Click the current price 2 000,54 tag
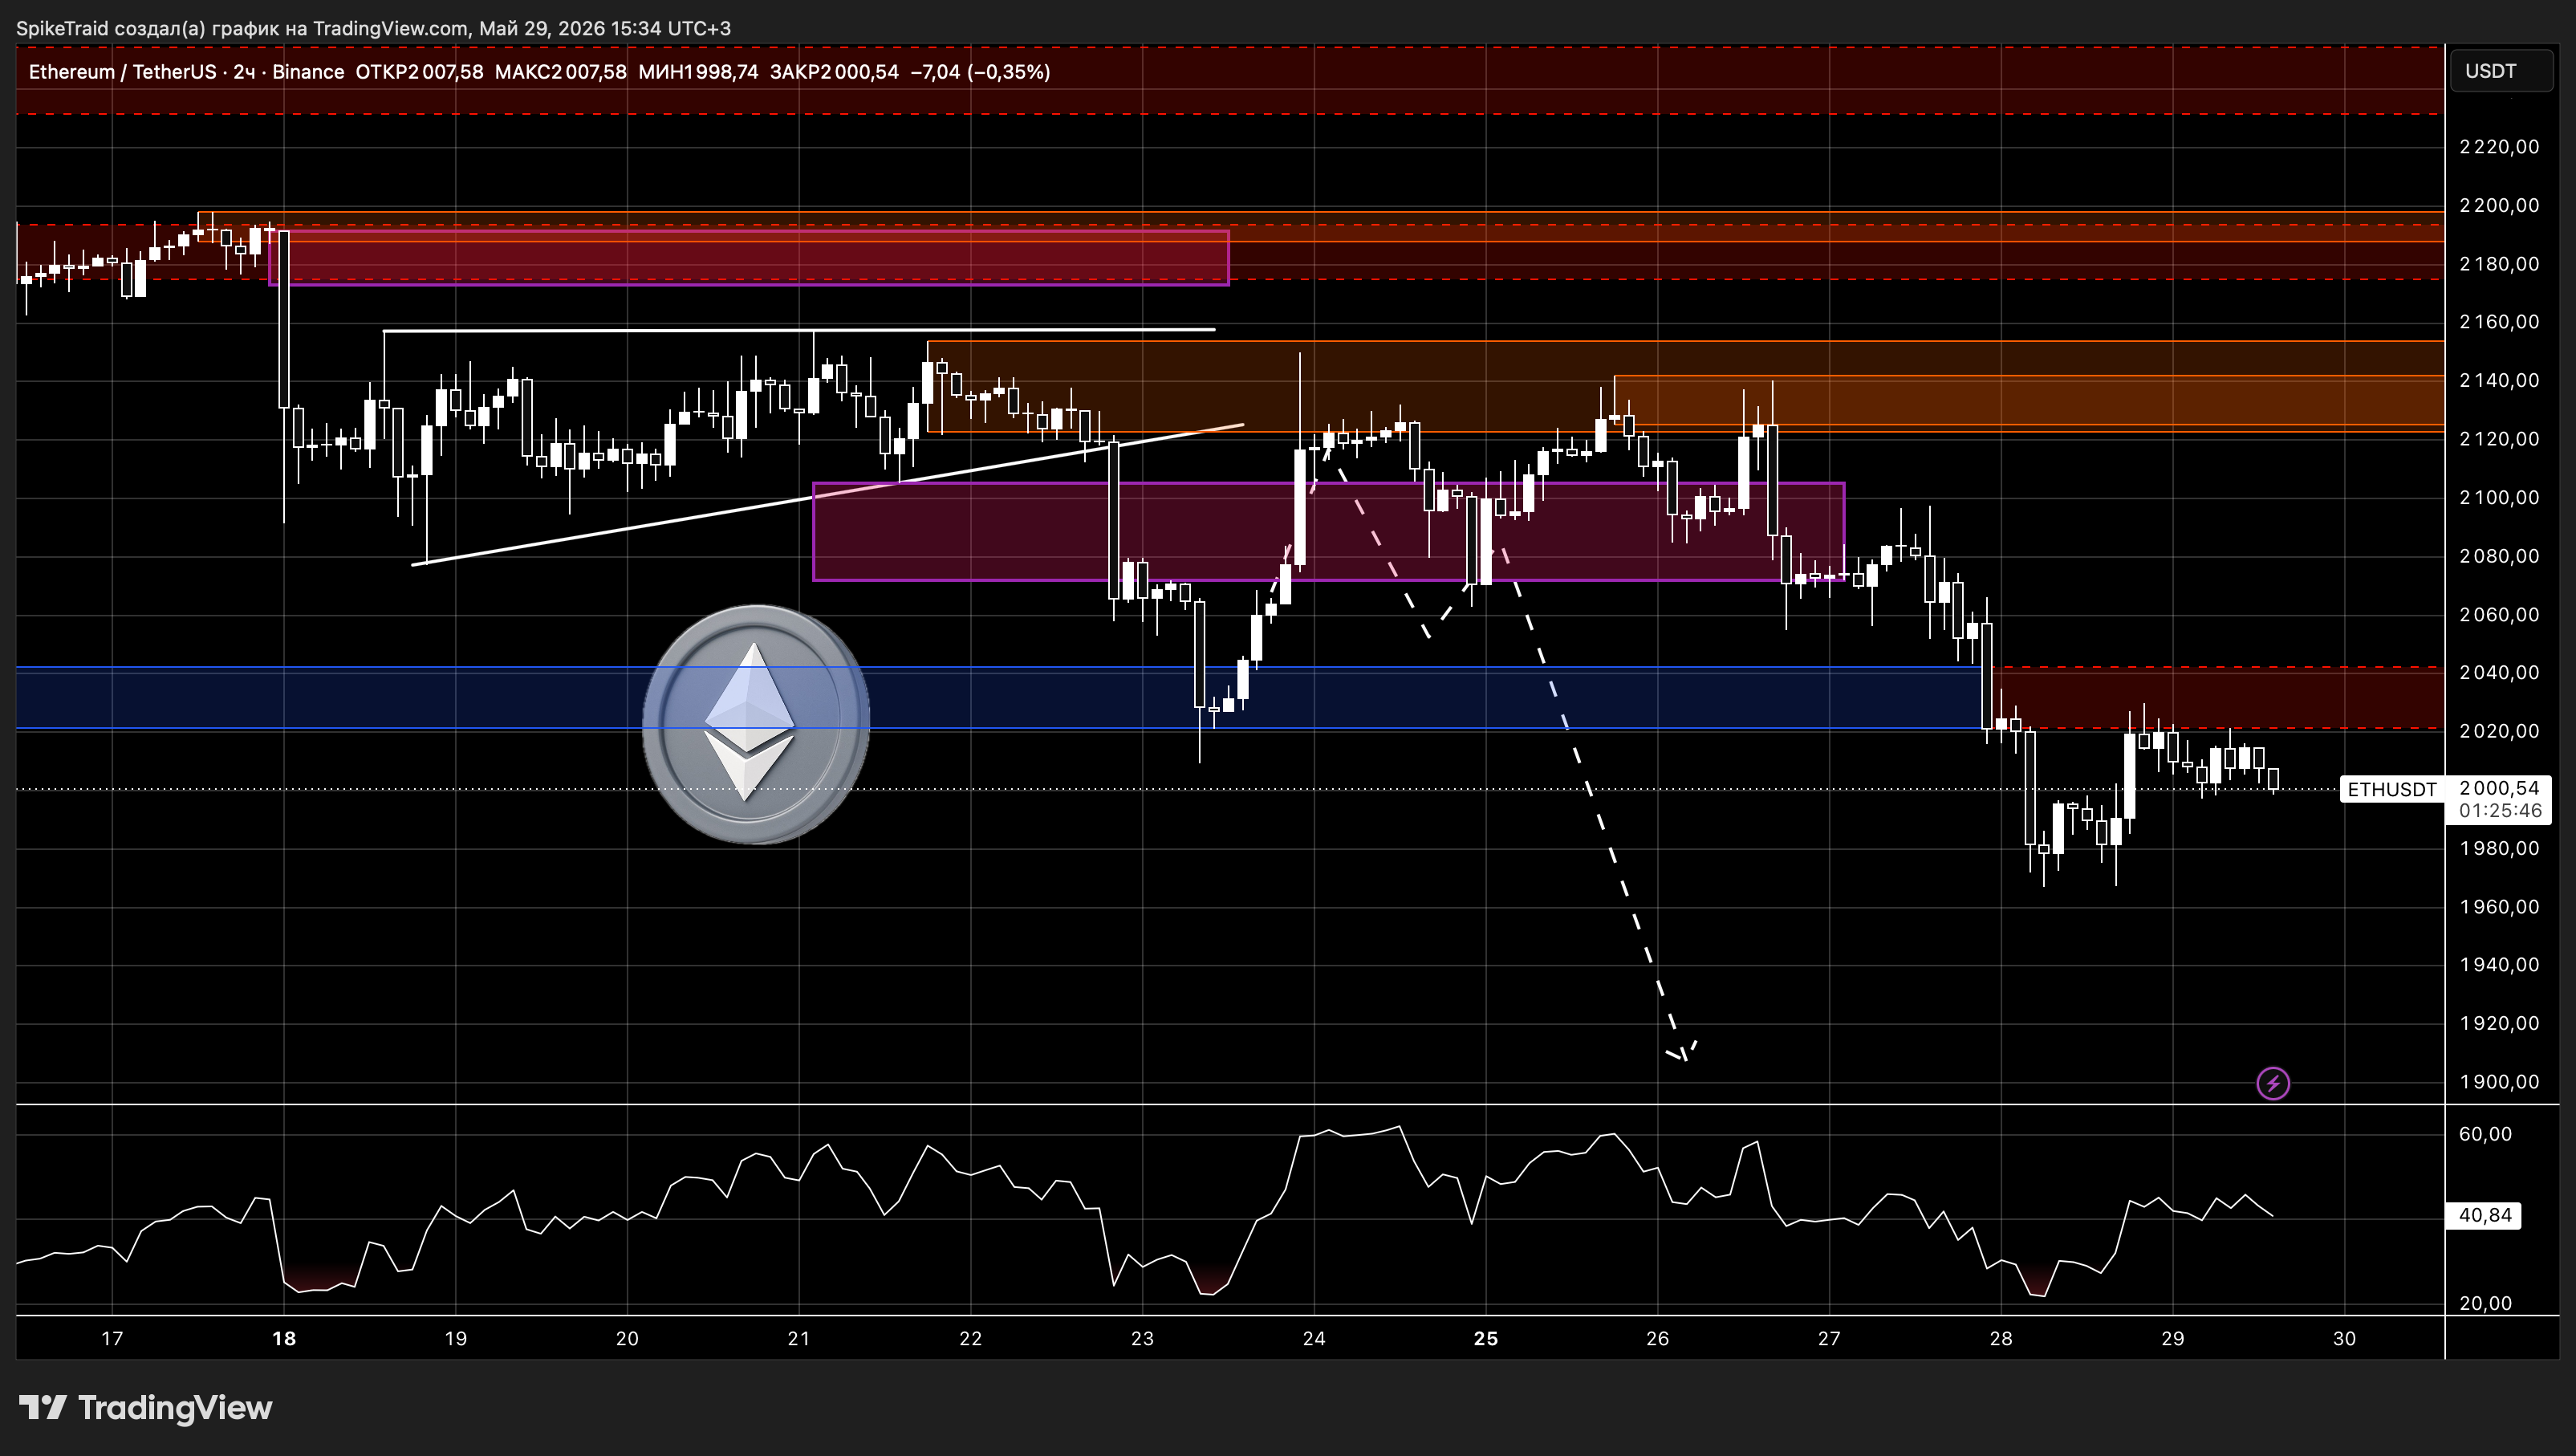 coord(2499,788)
